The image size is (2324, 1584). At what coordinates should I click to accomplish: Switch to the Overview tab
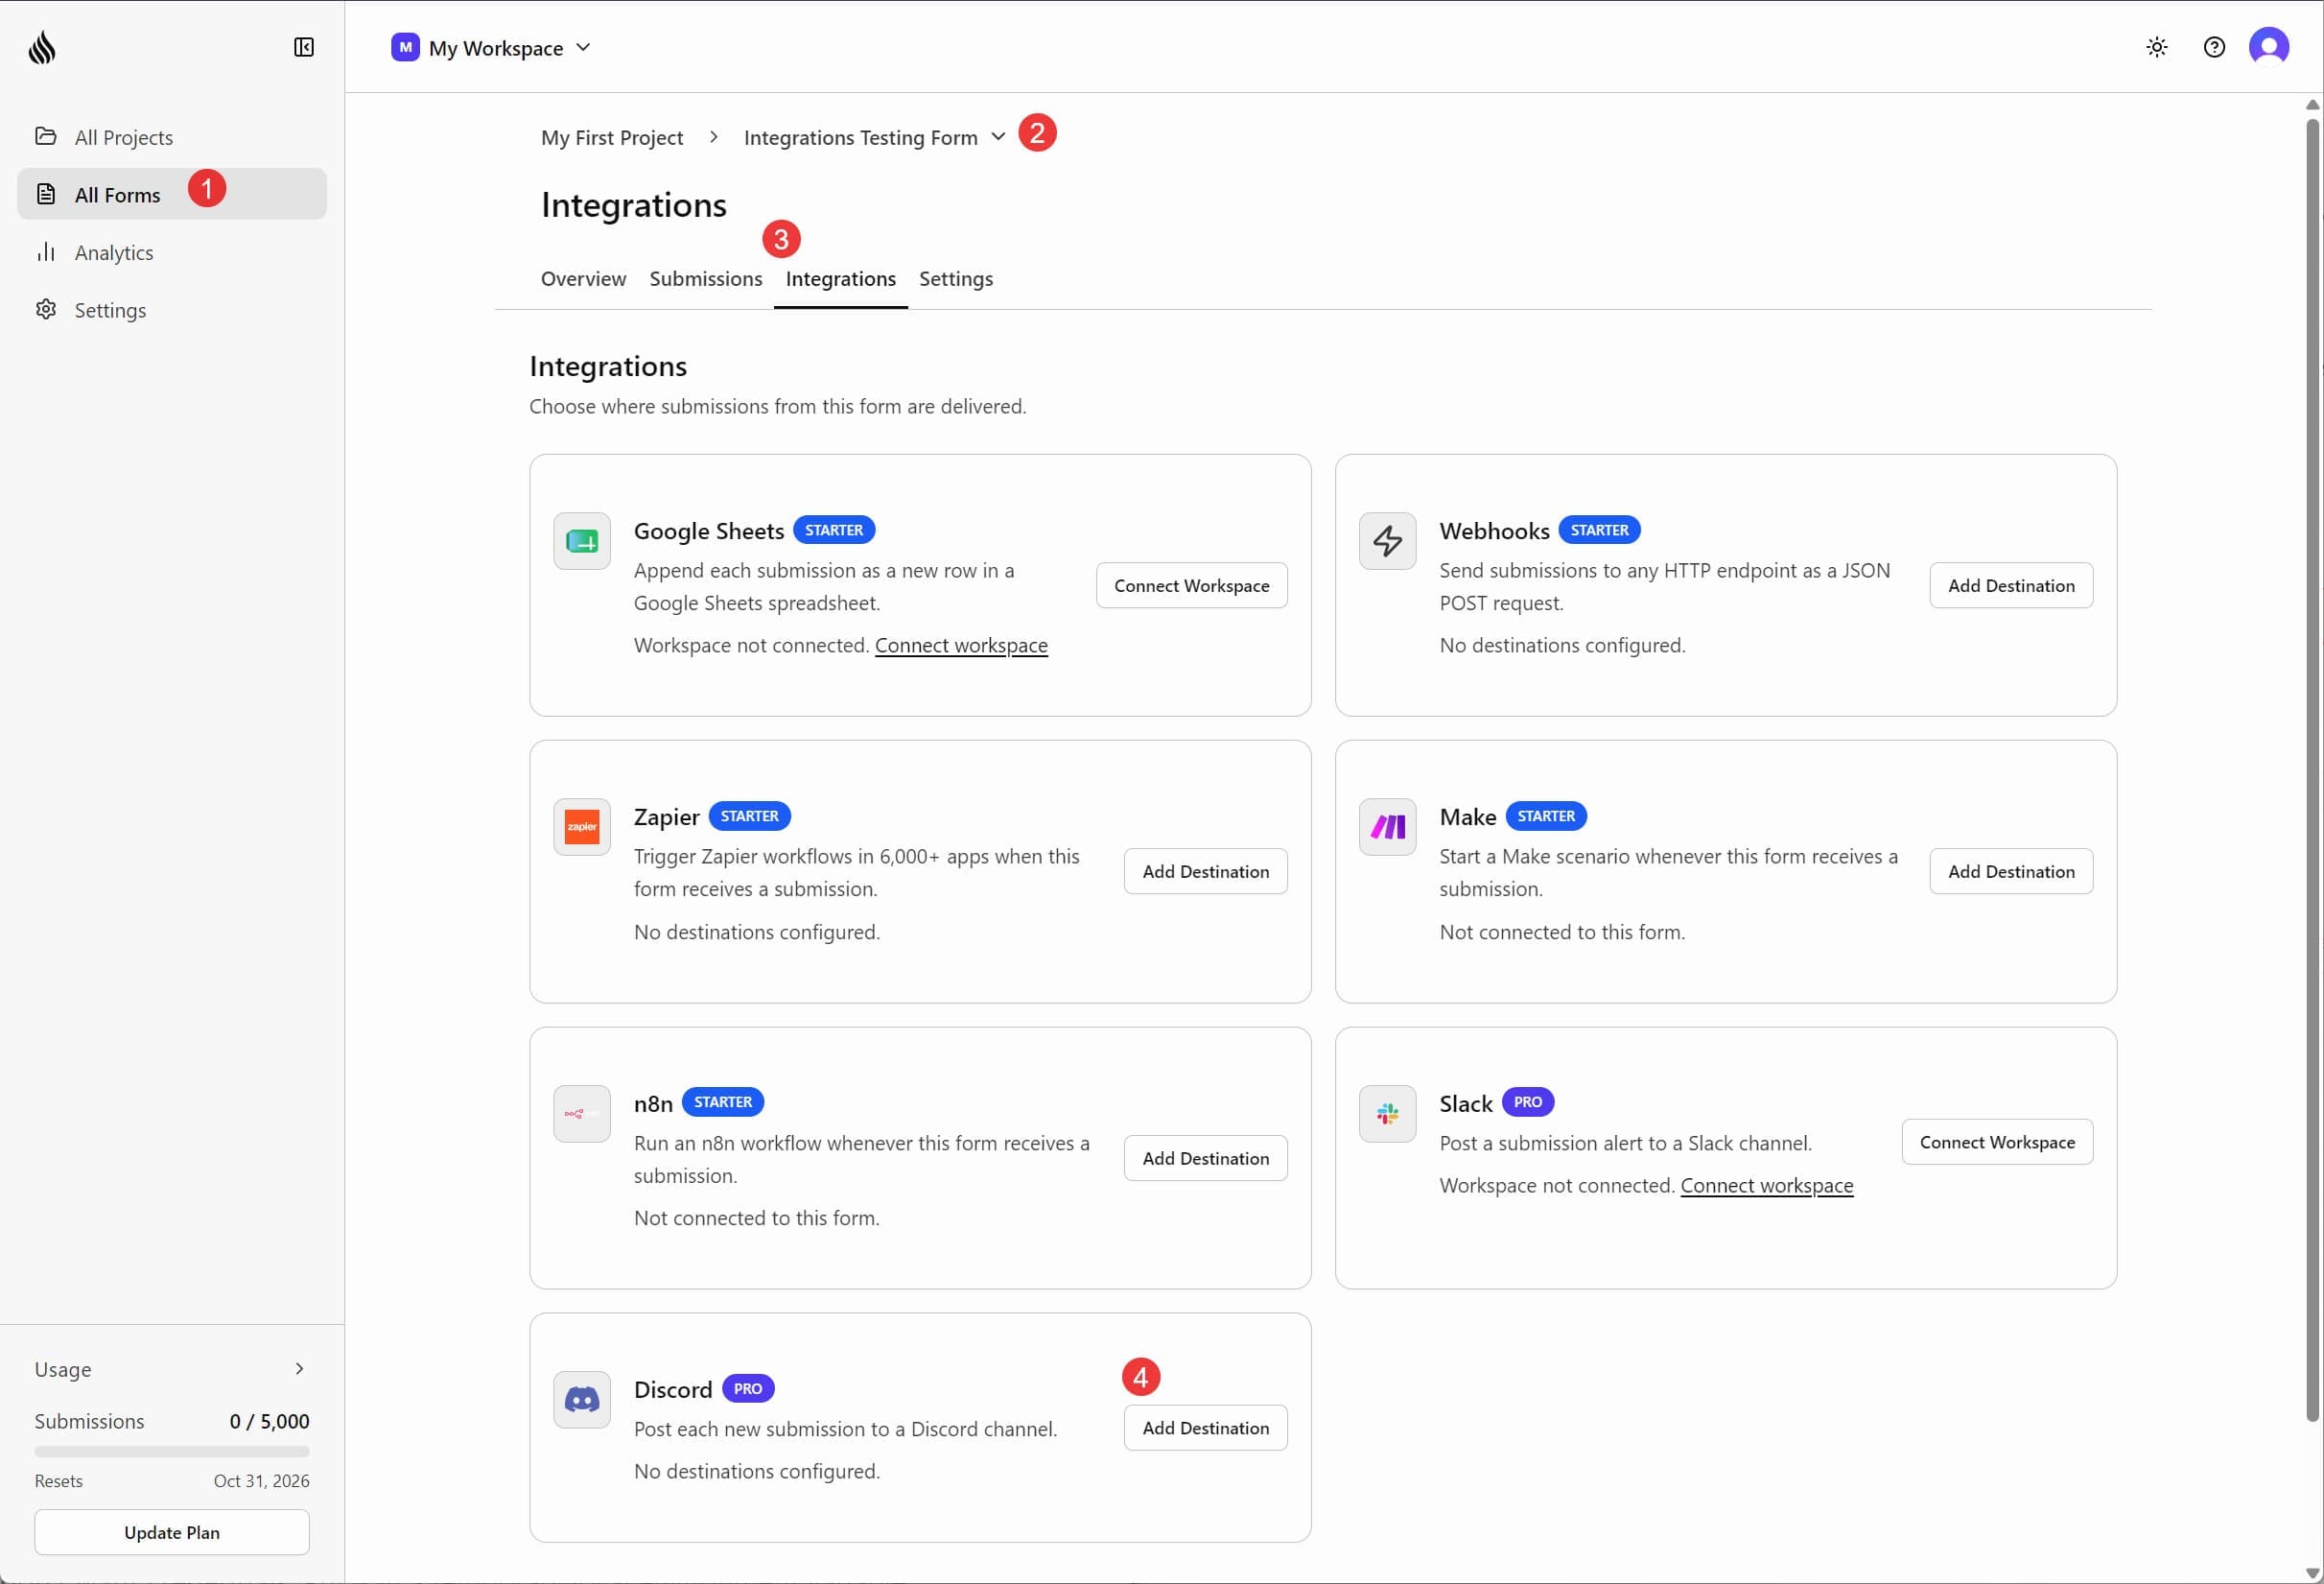(583, 279)
